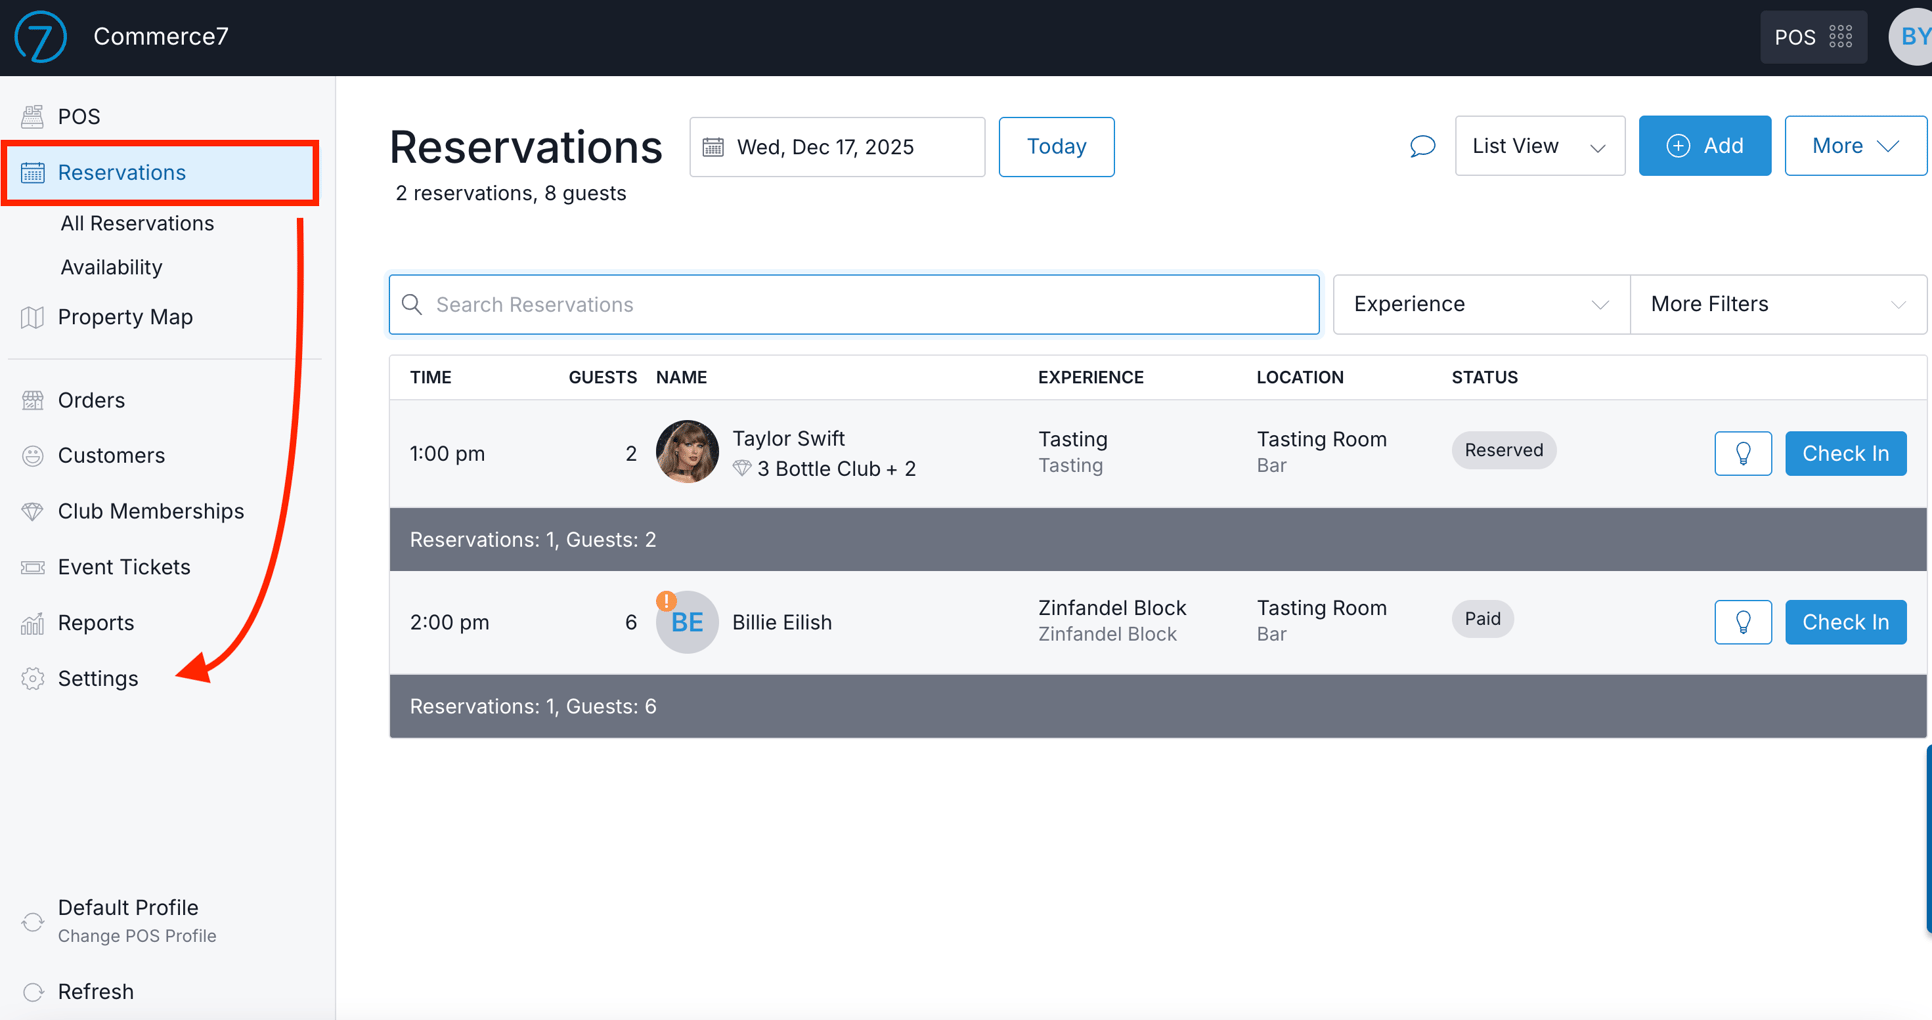Click the Reserved status badge
The height and width of the screenshot is (1020, 1932).
click(x=1503, y=450)
